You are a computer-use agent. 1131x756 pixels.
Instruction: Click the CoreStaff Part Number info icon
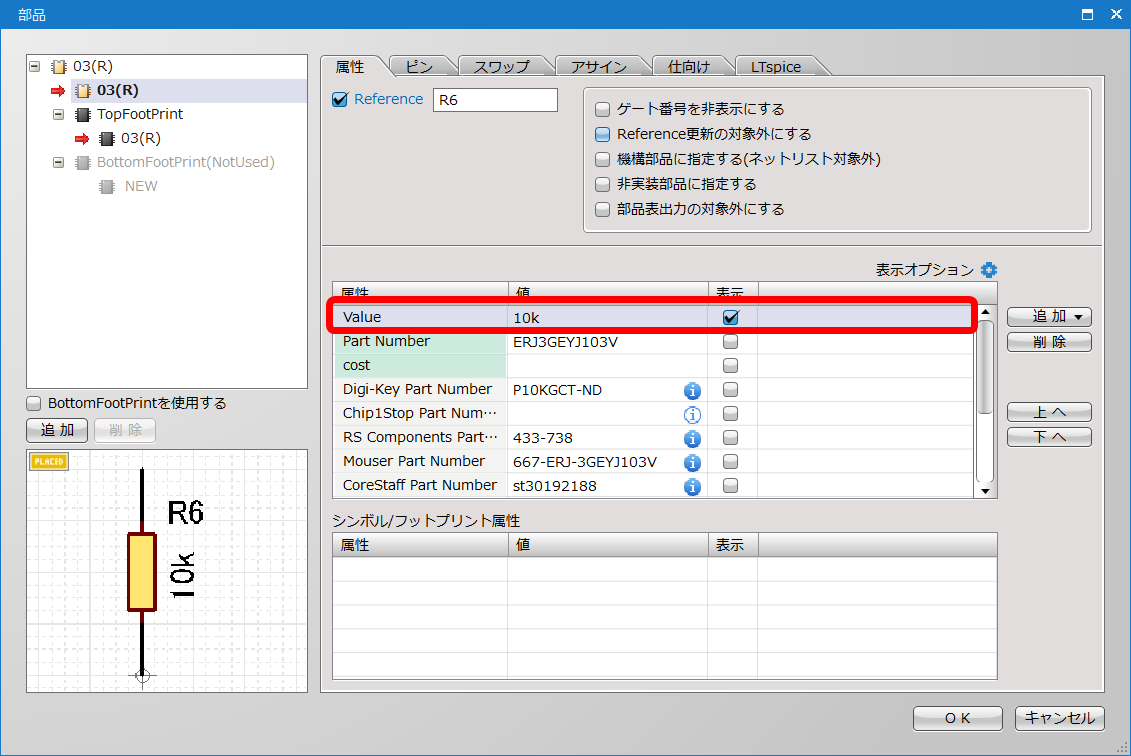tap(692, 486)
